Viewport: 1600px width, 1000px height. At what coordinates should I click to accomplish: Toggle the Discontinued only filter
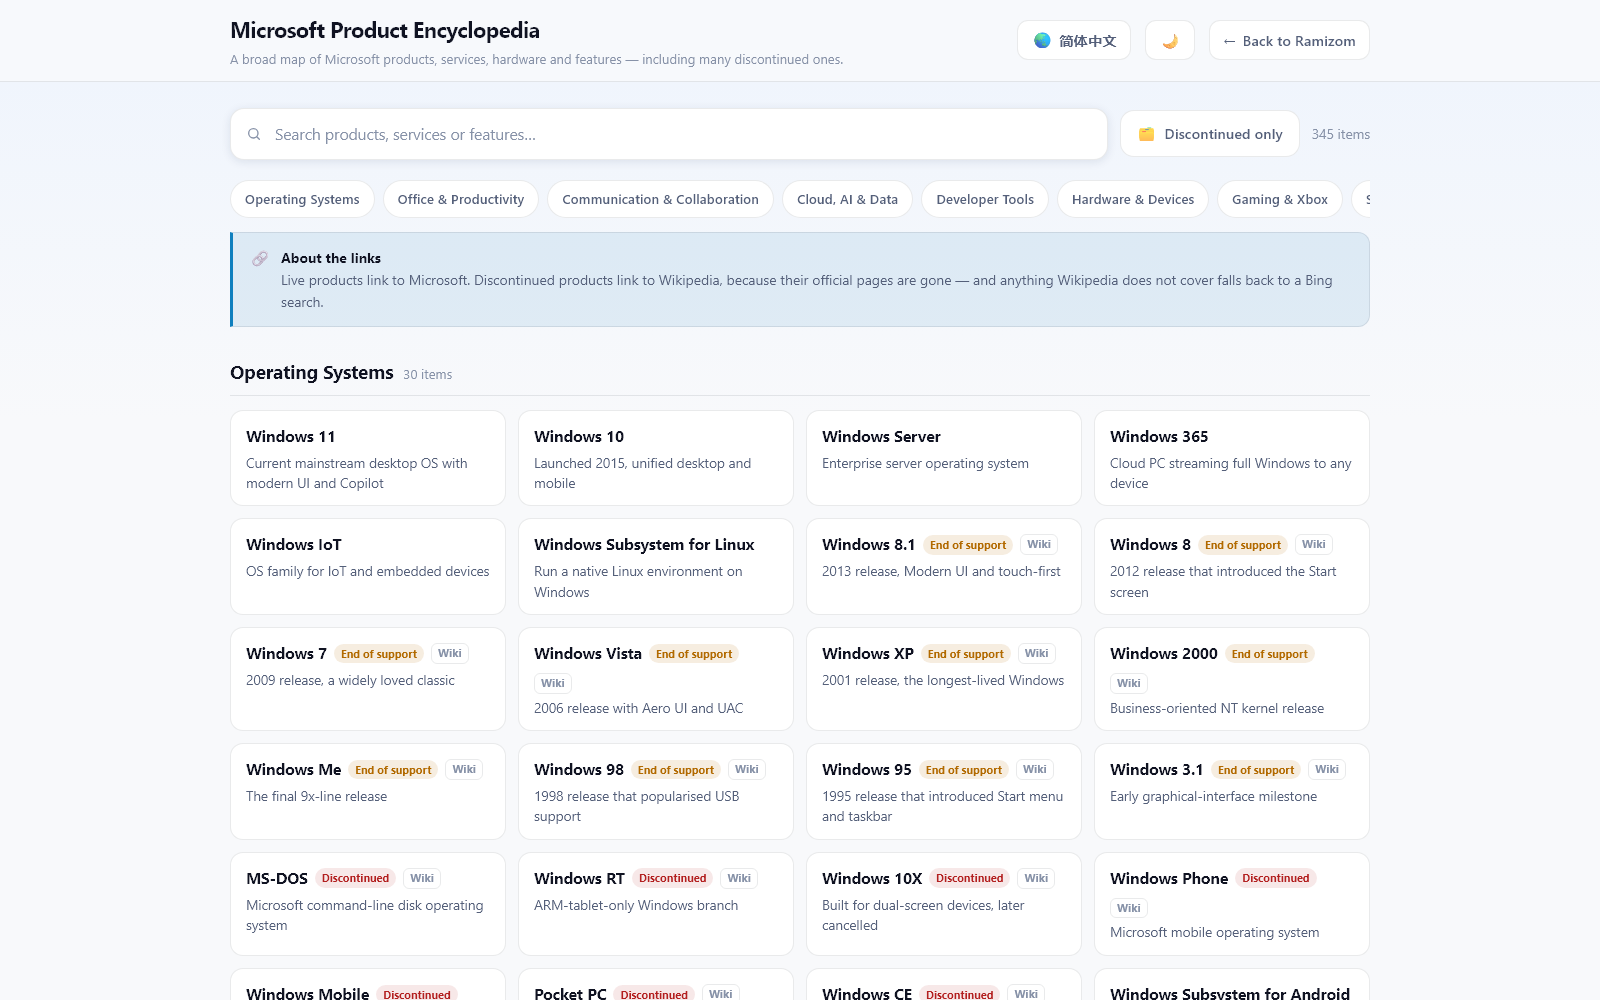point(1210,134)
